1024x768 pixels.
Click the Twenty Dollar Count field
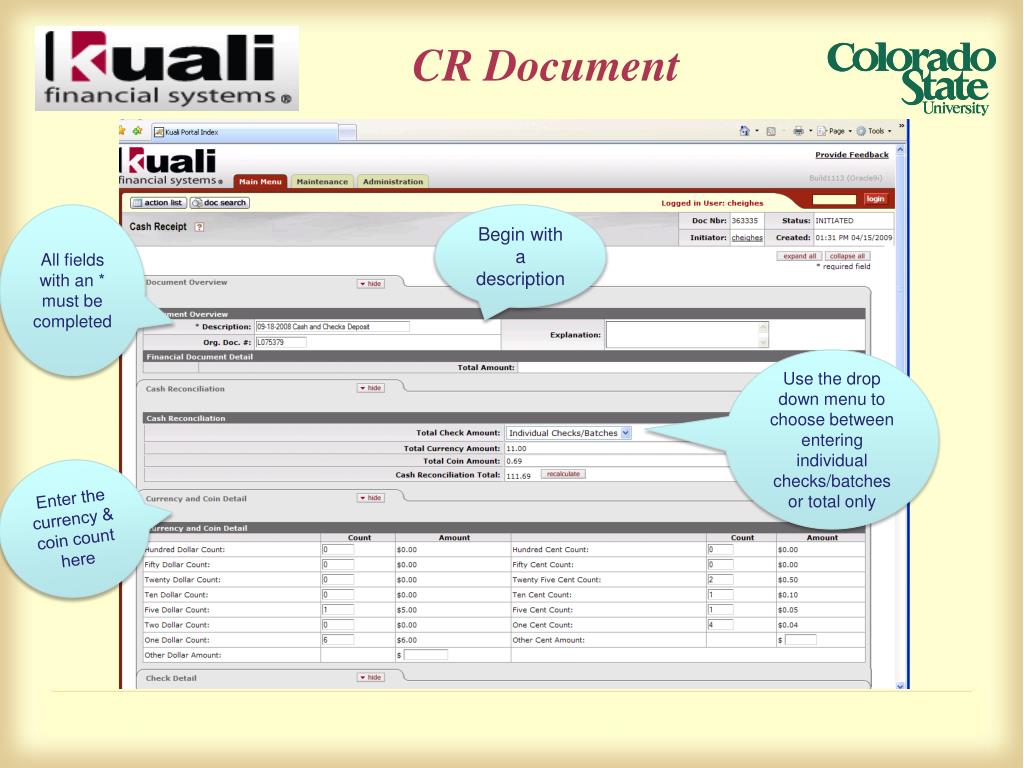[338, 579]
